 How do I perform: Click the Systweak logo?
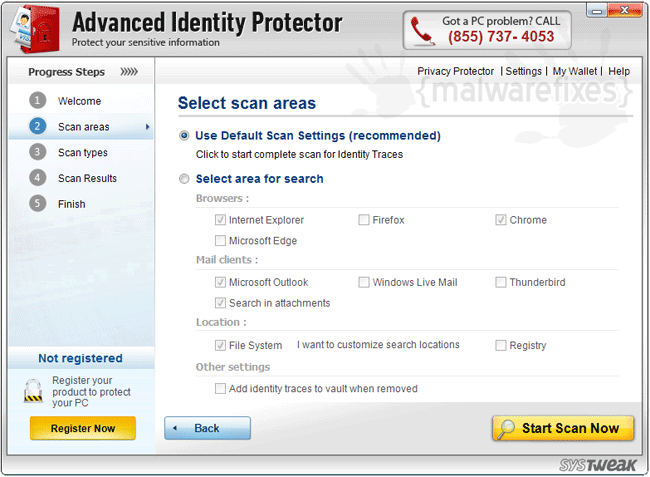pyautogui.click(x=597, y=465)
